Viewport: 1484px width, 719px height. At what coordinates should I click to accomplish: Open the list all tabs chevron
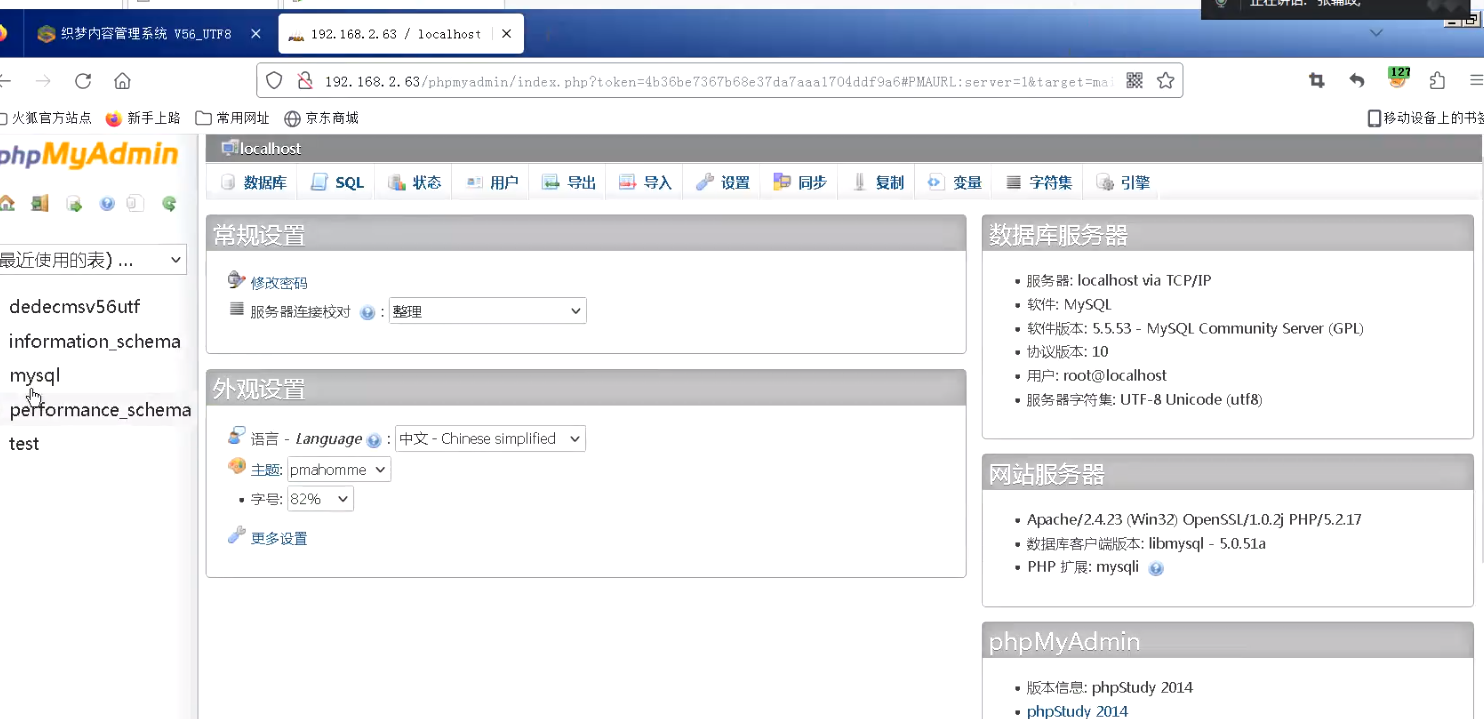[x=1376, y=34]
